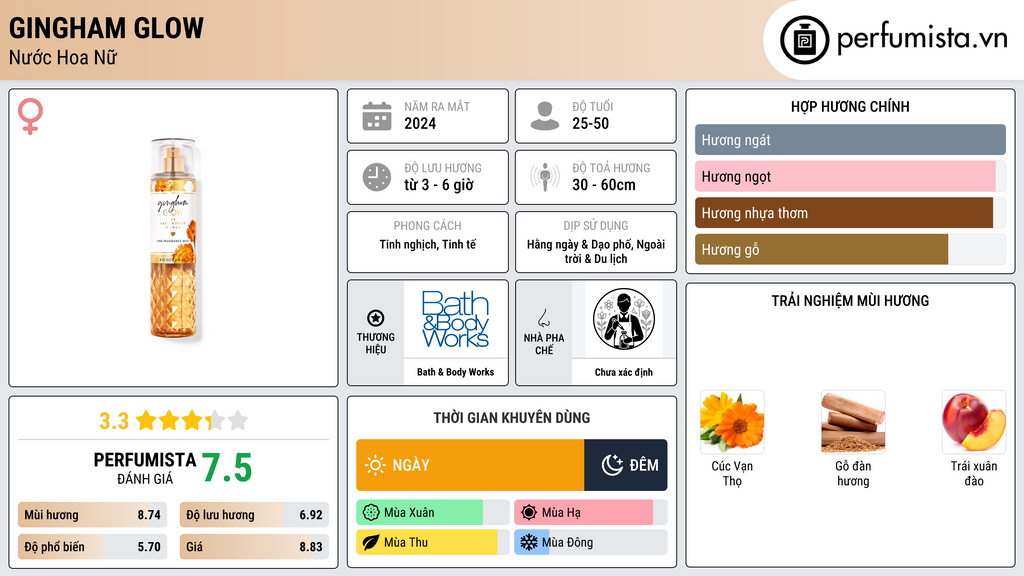Click the Hương ngát accord bar
Screen dimensions: 1024x576
pos(850,140)
